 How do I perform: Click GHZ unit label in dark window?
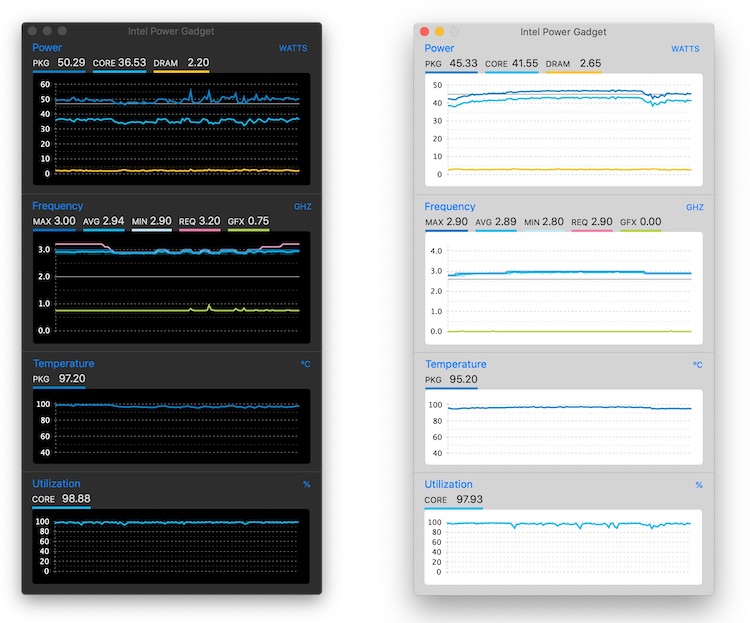(x=303, y=207)
